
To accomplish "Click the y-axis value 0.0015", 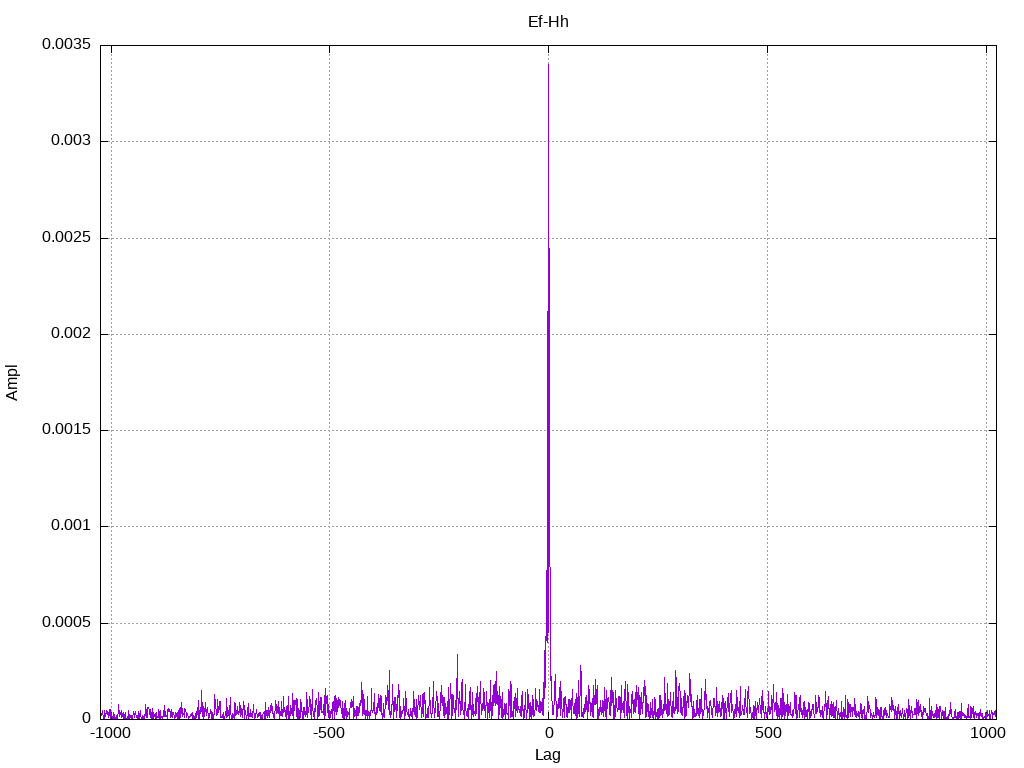I will (67, 429).
